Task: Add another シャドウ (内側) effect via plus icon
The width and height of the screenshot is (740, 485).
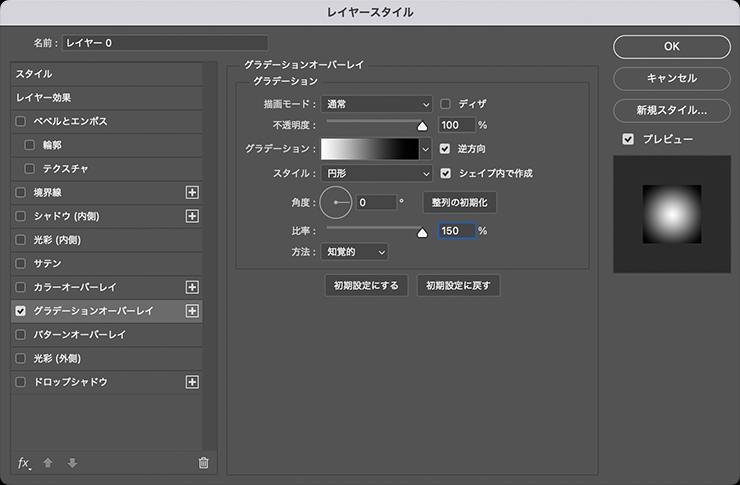Action: pyautogui.click(x=192, y=216)
